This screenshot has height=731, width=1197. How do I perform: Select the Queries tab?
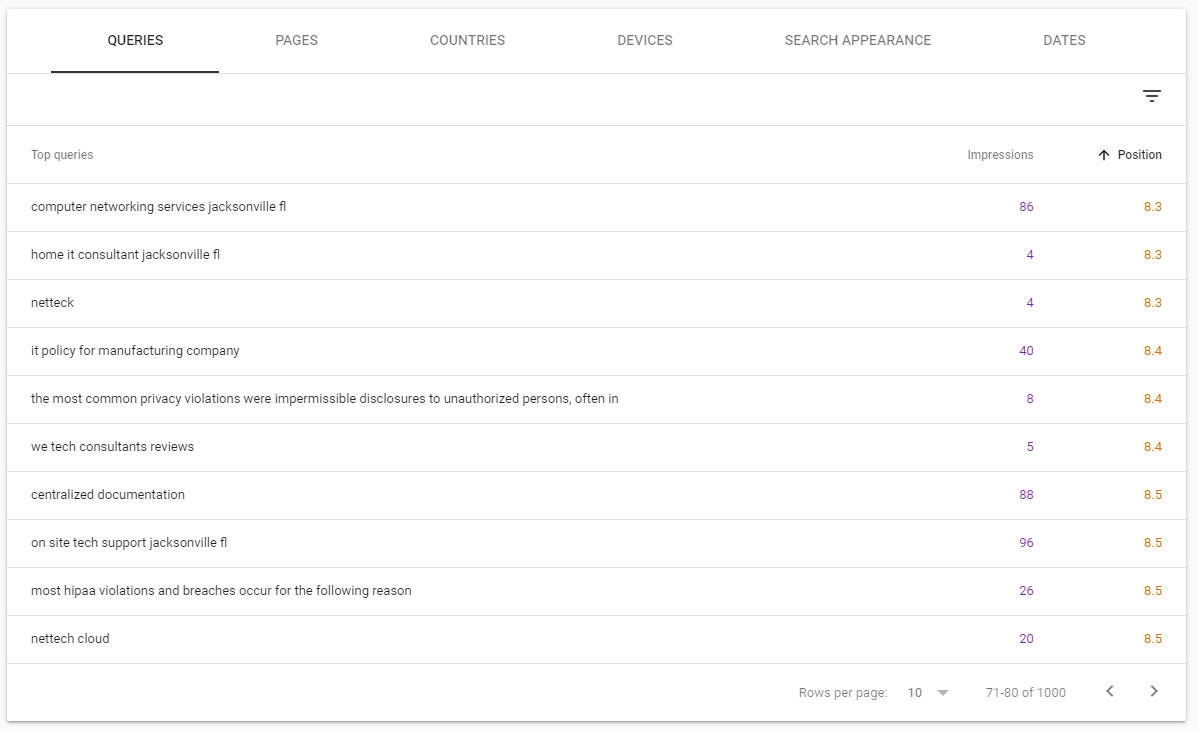click(135, 41)
